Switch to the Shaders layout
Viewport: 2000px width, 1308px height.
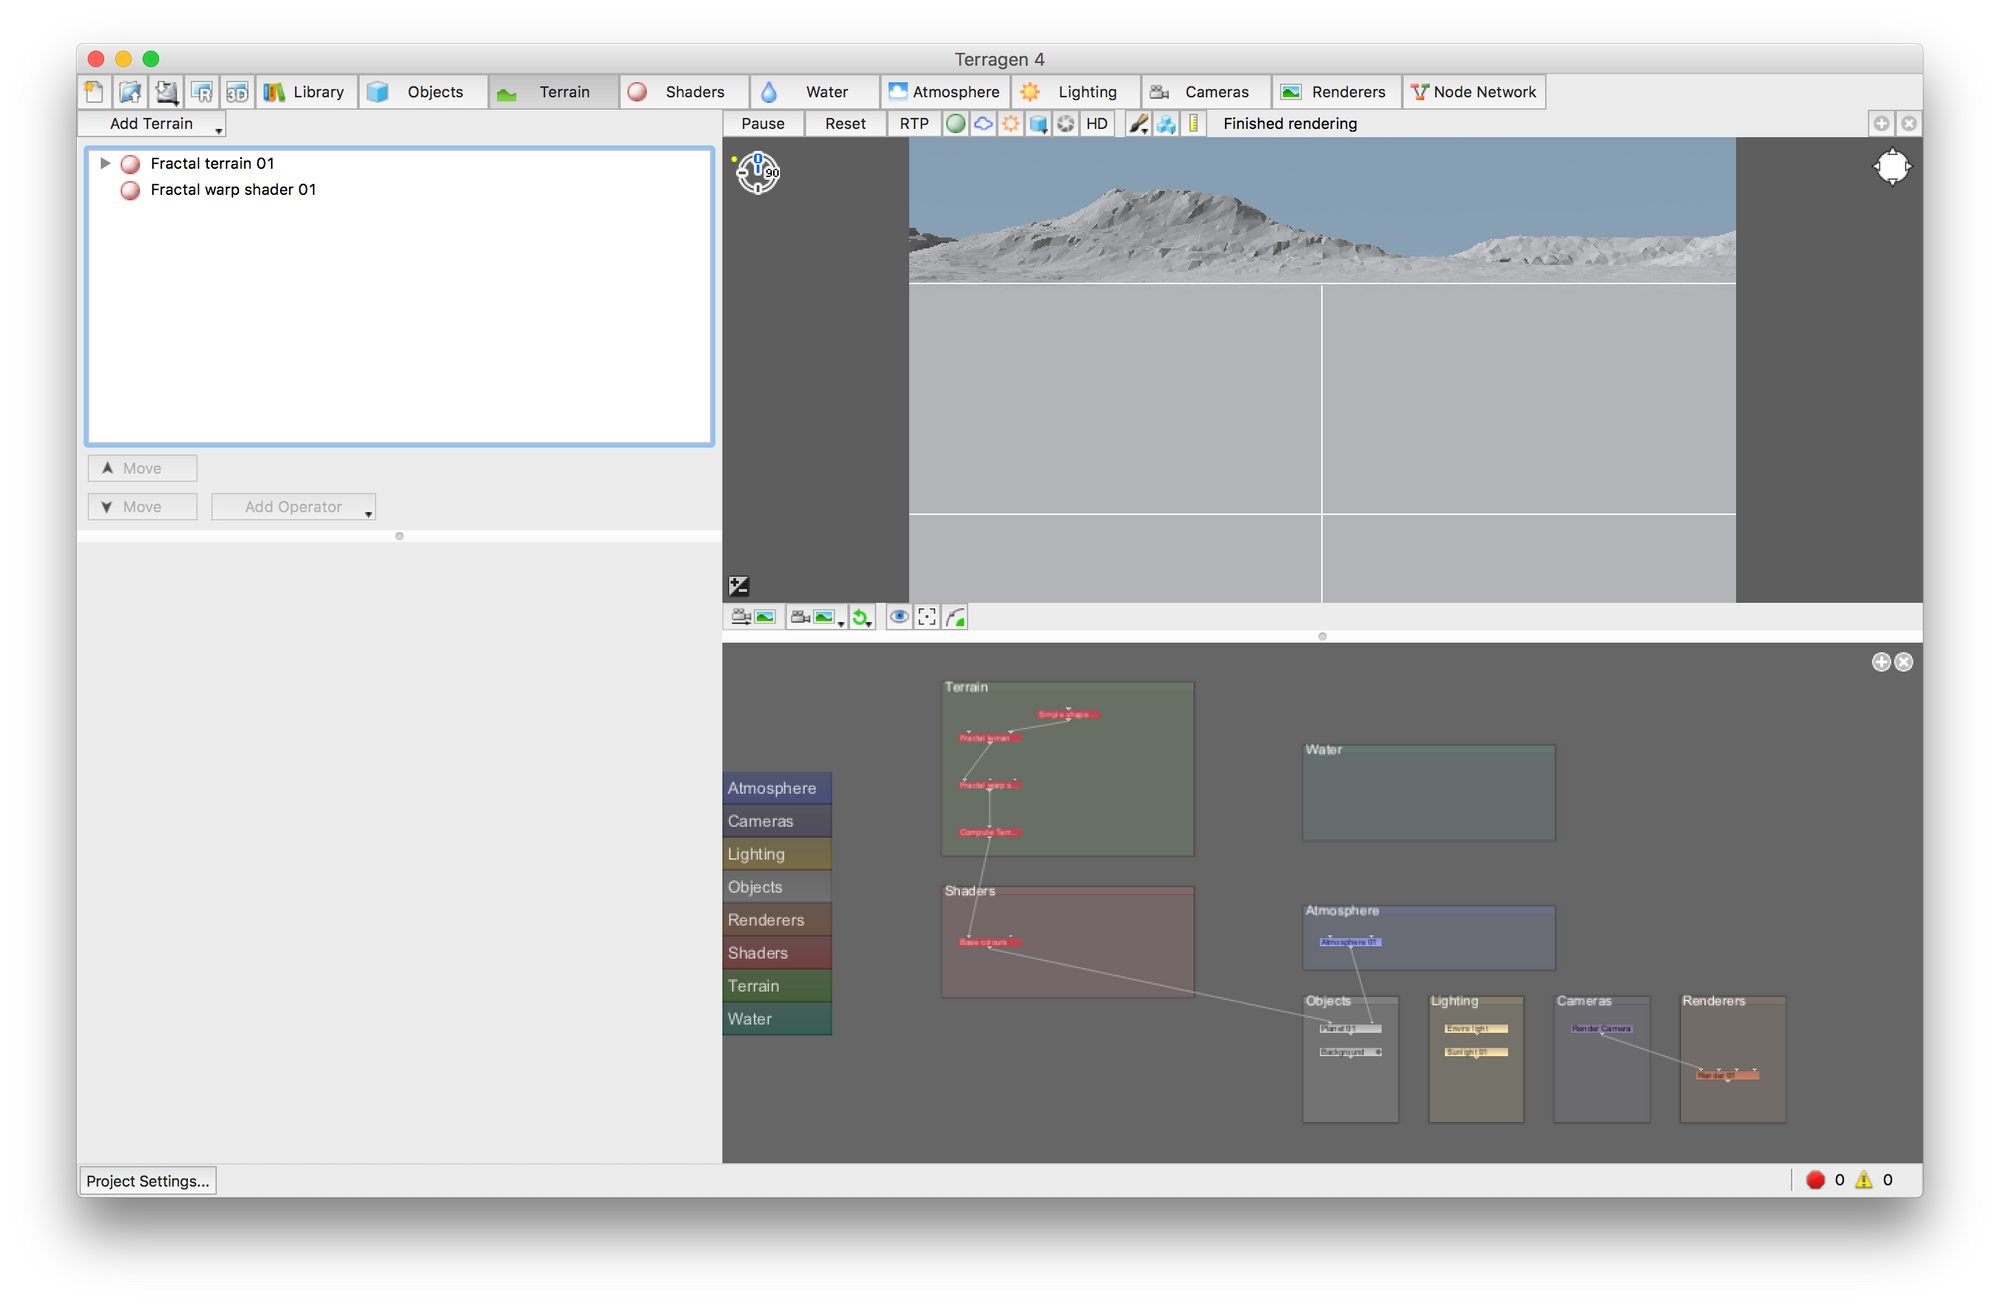pyautogui.click(x=684, y=92)
